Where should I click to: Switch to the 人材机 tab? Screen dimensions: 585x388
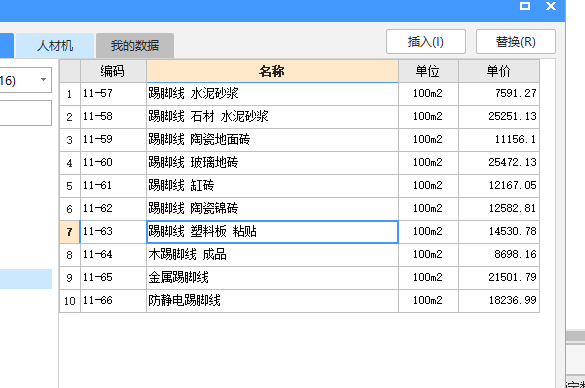tap(55, 46)
